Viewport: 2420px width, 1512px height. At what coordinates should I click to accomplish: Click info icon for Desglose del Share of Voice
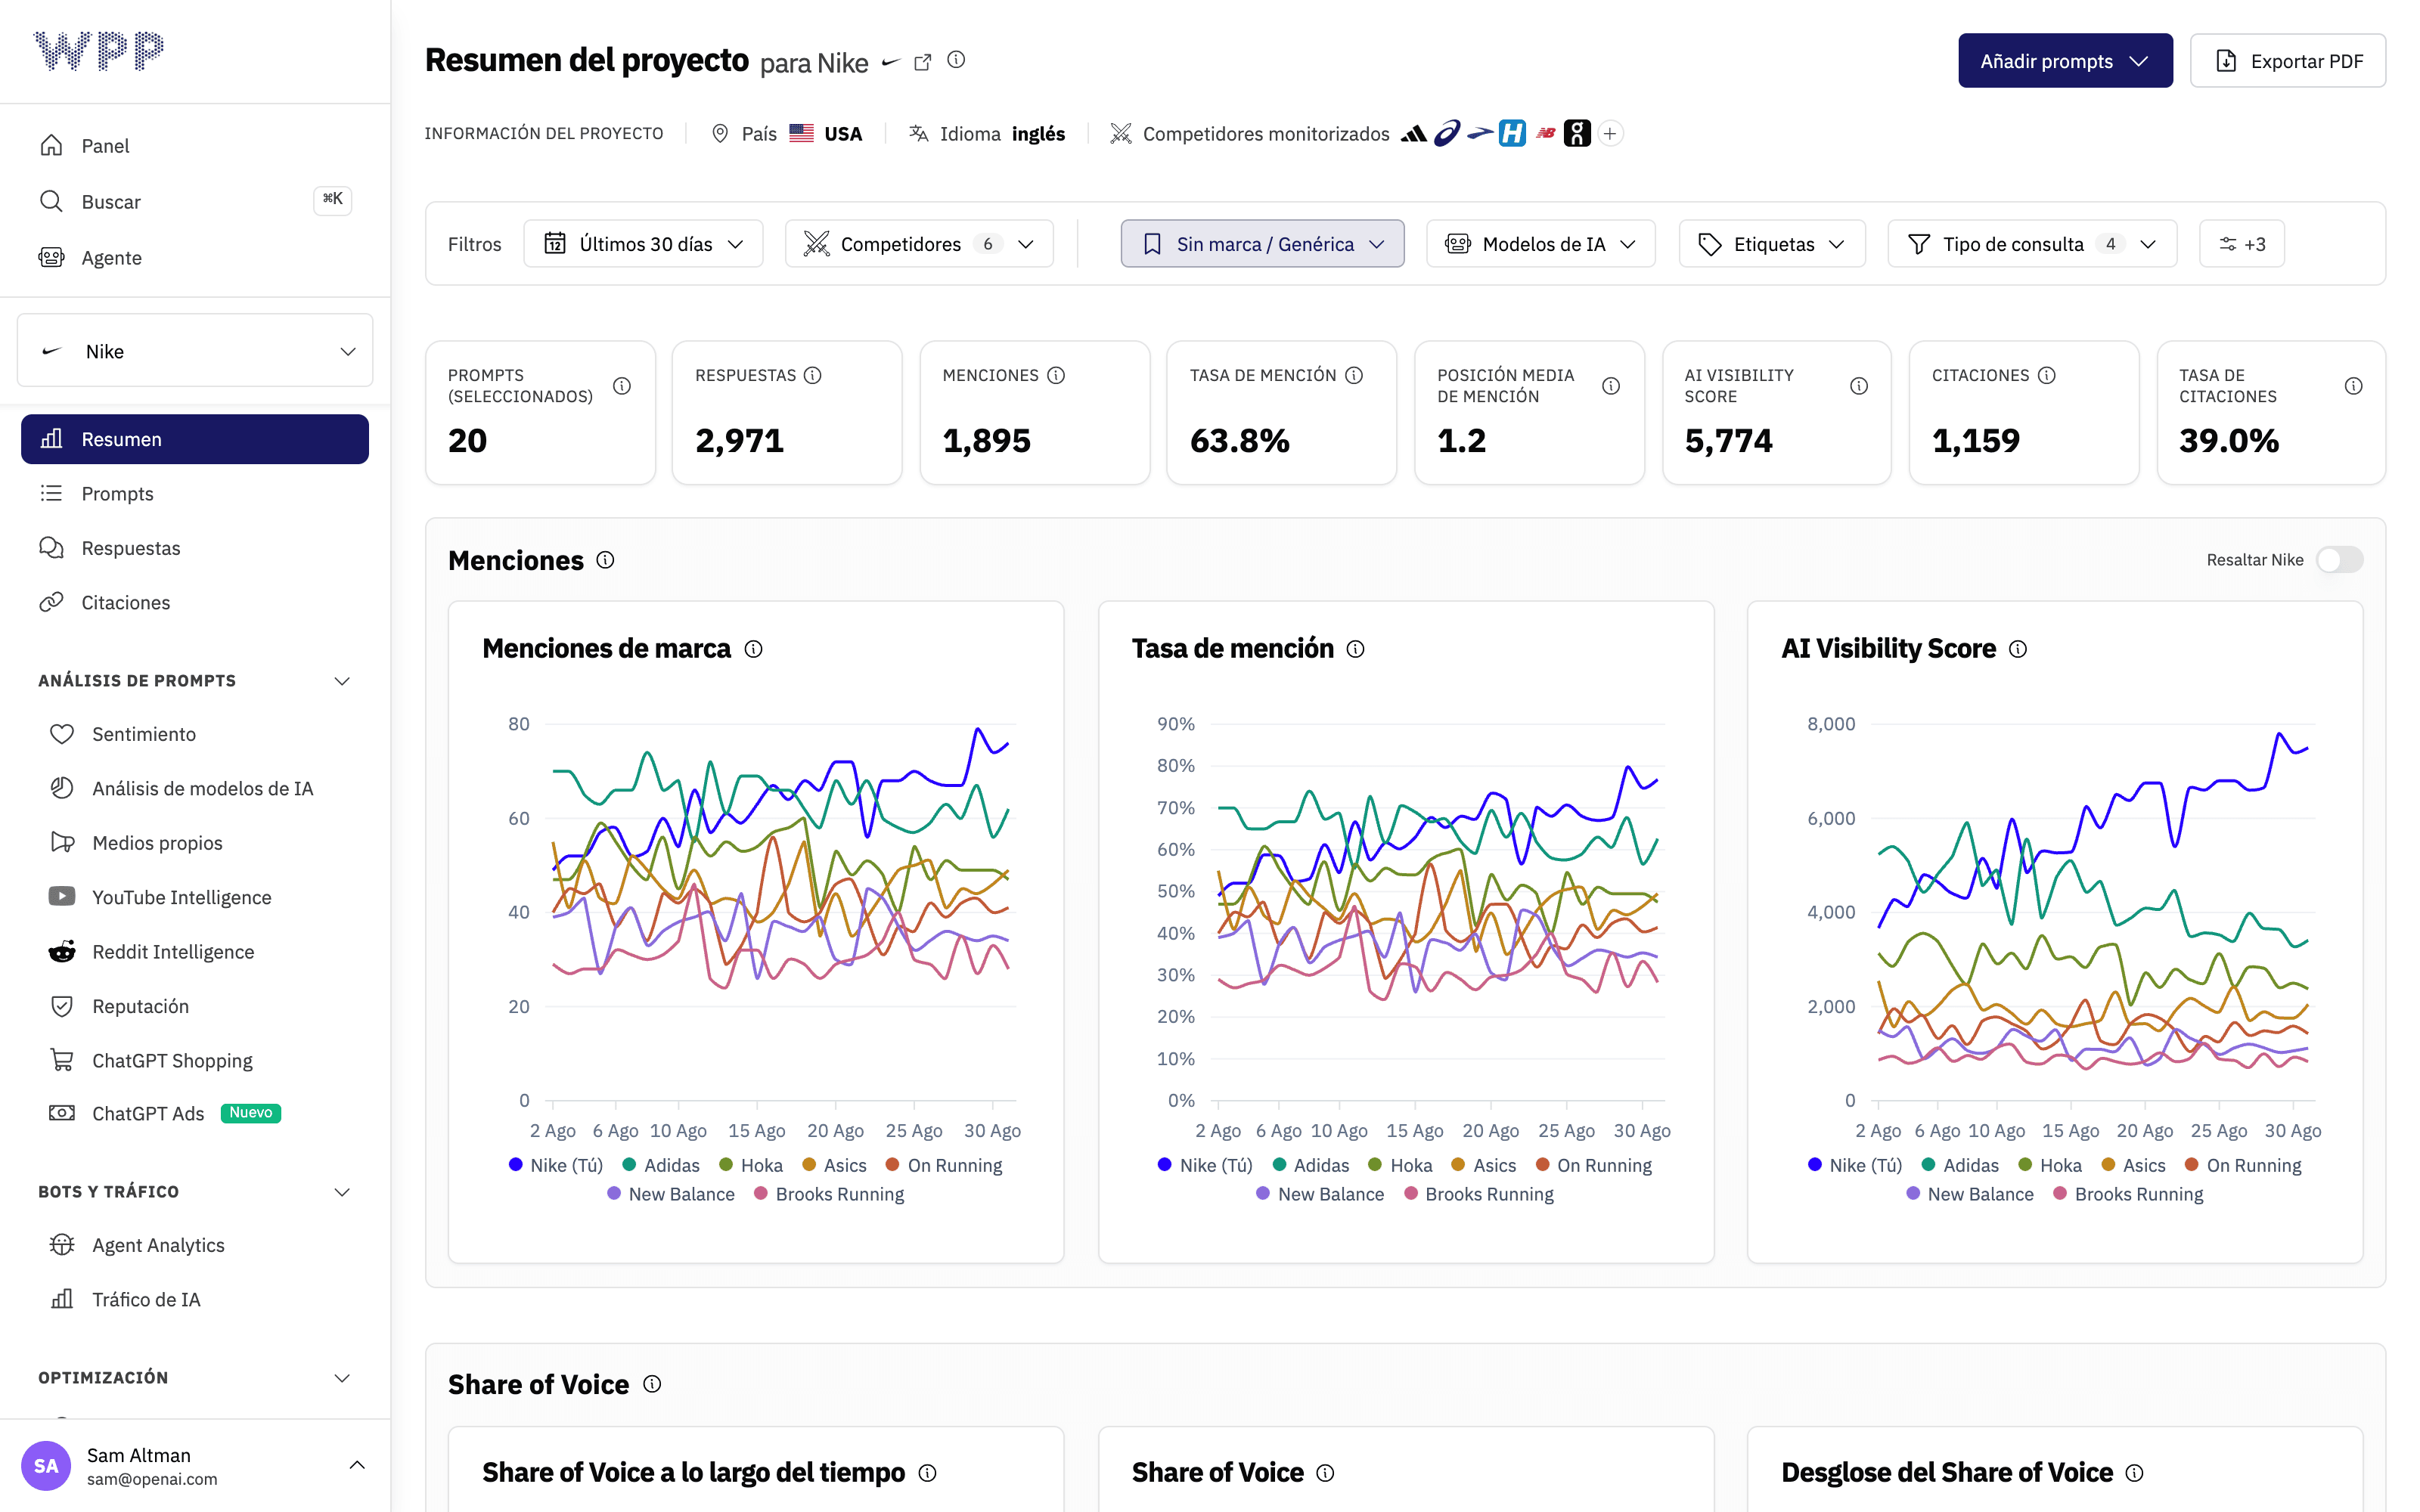point(2134,1473)
